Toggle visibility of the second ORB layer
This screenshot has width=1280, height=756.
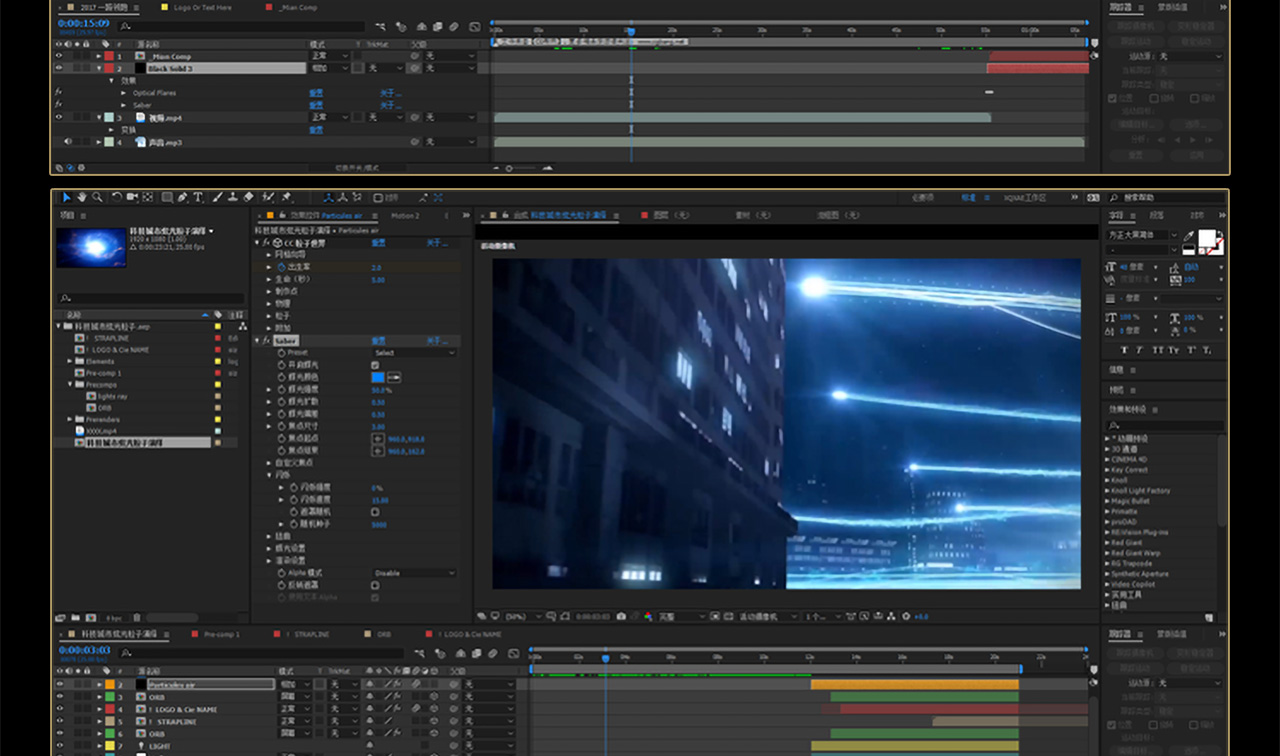59,733
